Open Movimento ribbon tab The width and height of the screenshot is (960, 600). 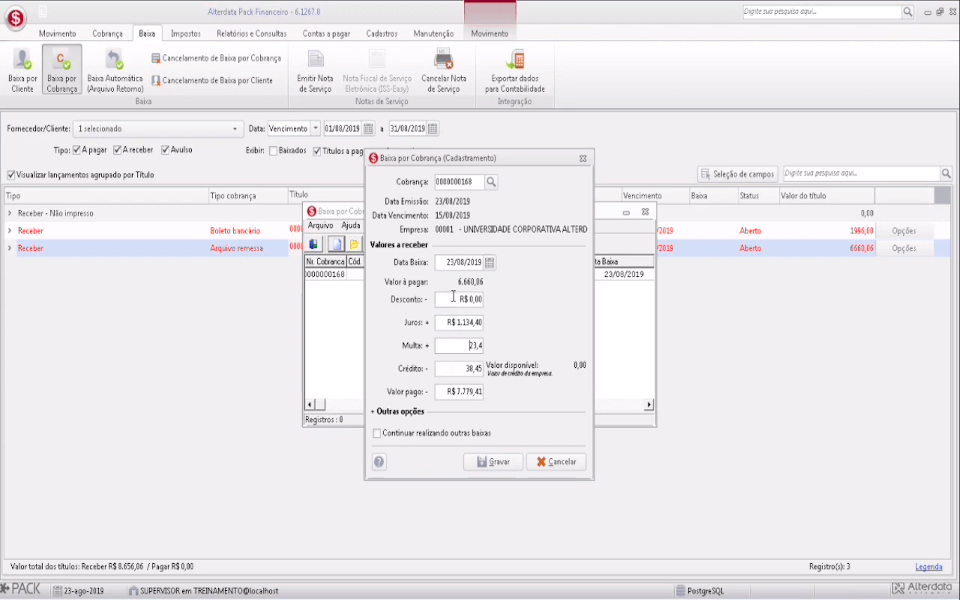pyautogui.click(x=58, y=34)
